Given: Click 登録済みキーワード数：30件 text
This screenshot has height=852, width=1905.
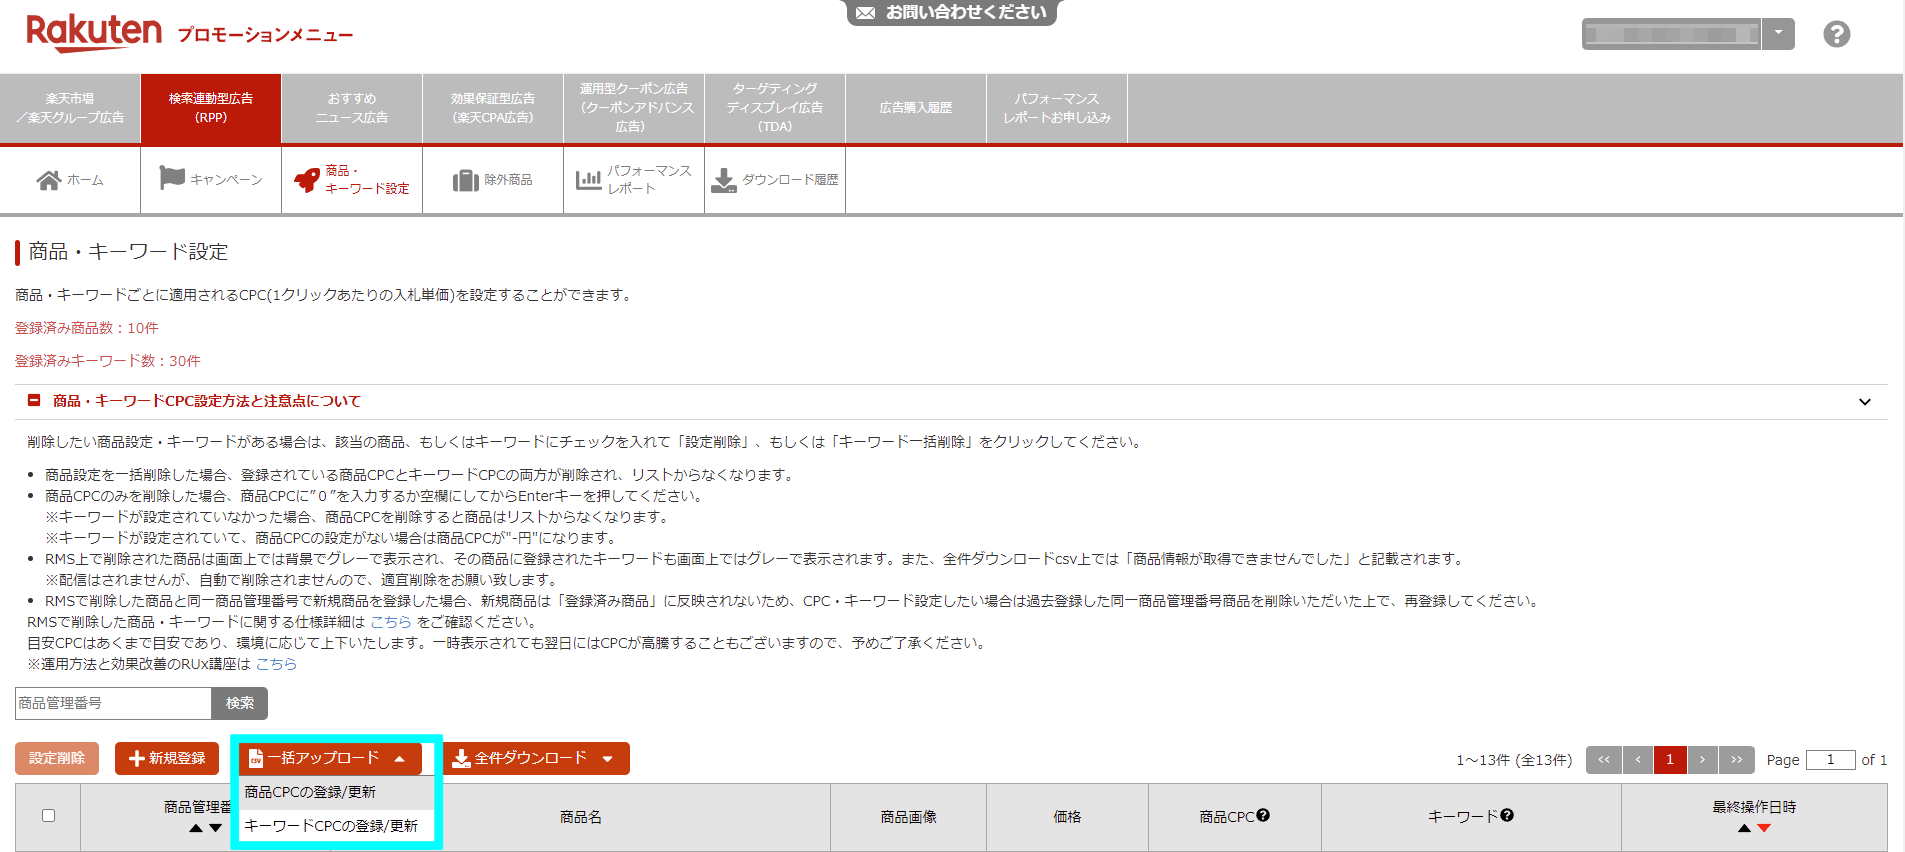Looking at the screenshot, I should [x=108, y=361].
